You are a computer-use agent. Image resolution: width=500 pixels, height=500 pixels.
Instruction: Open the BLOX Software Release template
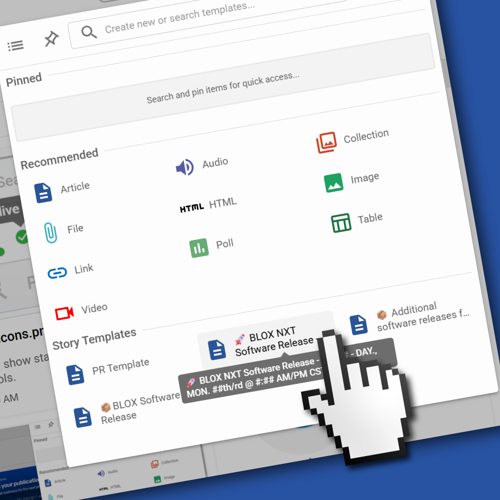[127, 410]
